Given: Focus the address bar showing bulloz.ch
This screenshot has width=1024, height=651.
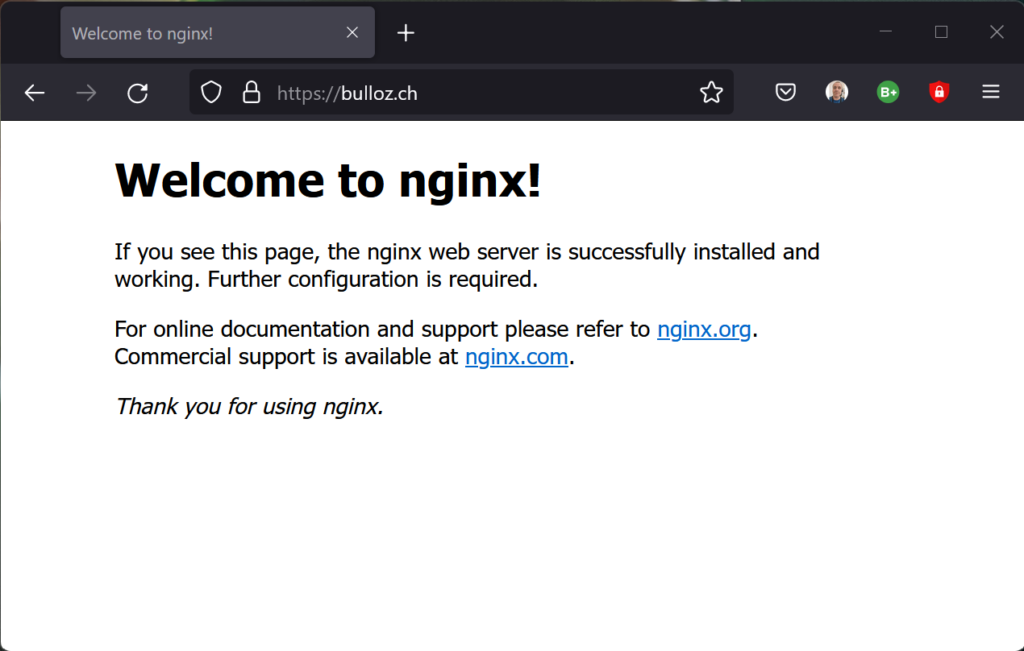Looking at the screenshot, I should [x=461, y=93].
